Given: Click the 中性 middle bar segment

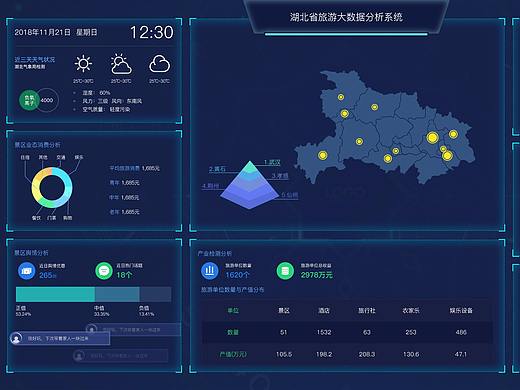Looking at the screenshot, I should 117,295.
